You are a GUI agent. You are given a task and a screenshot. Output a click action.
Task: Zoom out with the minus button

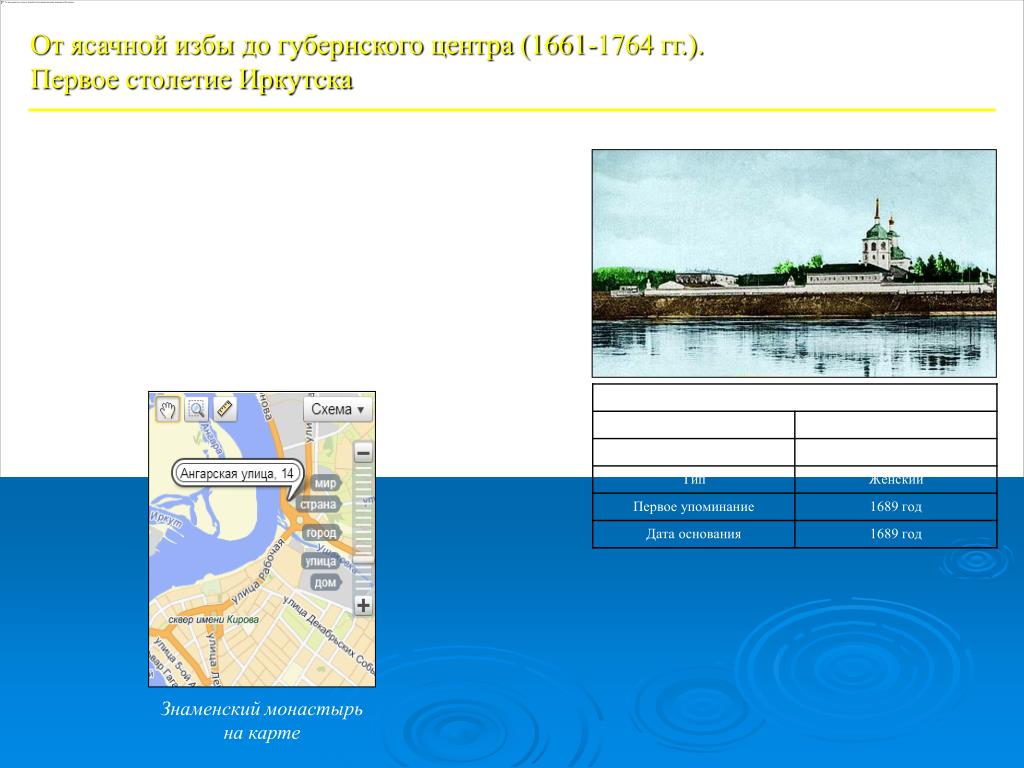(363, 453)
